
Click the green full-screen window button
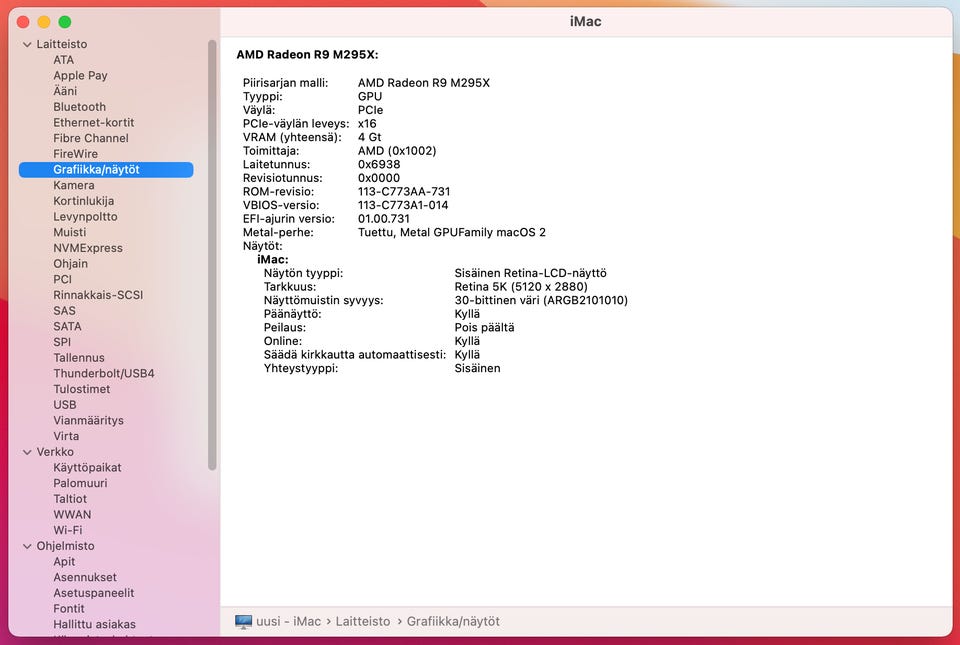tap(65, 22)
